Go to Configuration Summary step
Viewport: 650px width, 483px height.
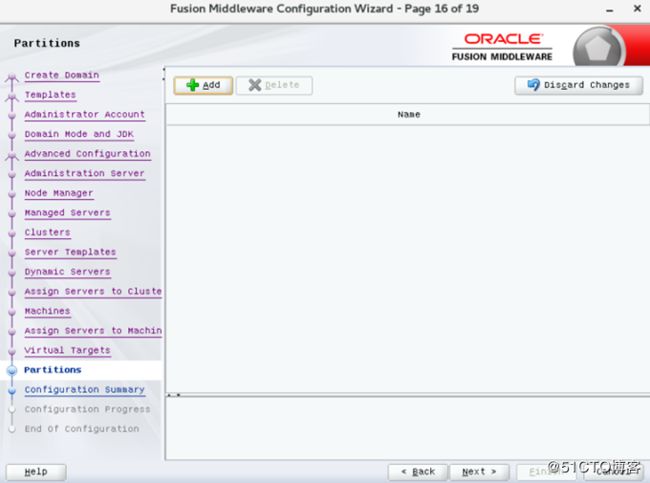click(85, 390)
